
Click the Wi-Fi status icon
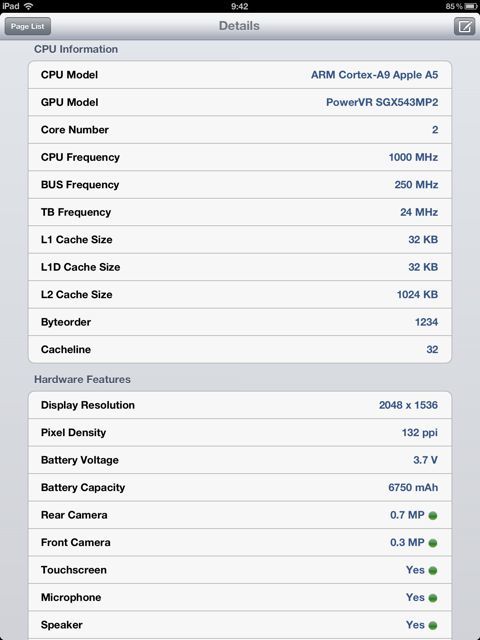(x=29, y=6)
